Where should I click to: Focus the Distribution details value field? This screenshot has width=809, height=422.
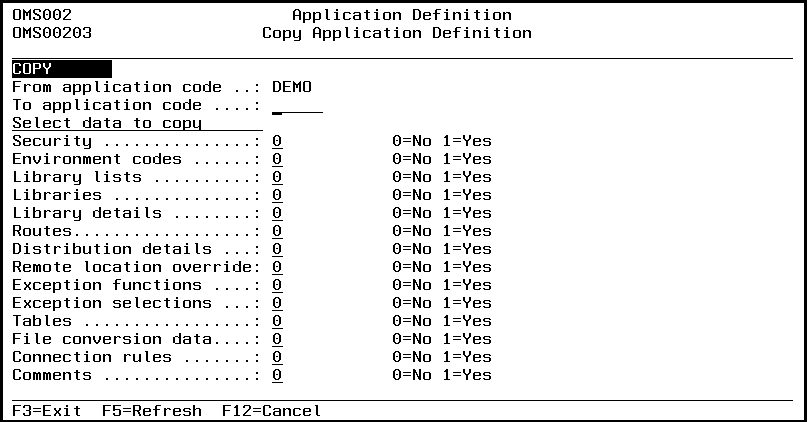pos(277,249)
